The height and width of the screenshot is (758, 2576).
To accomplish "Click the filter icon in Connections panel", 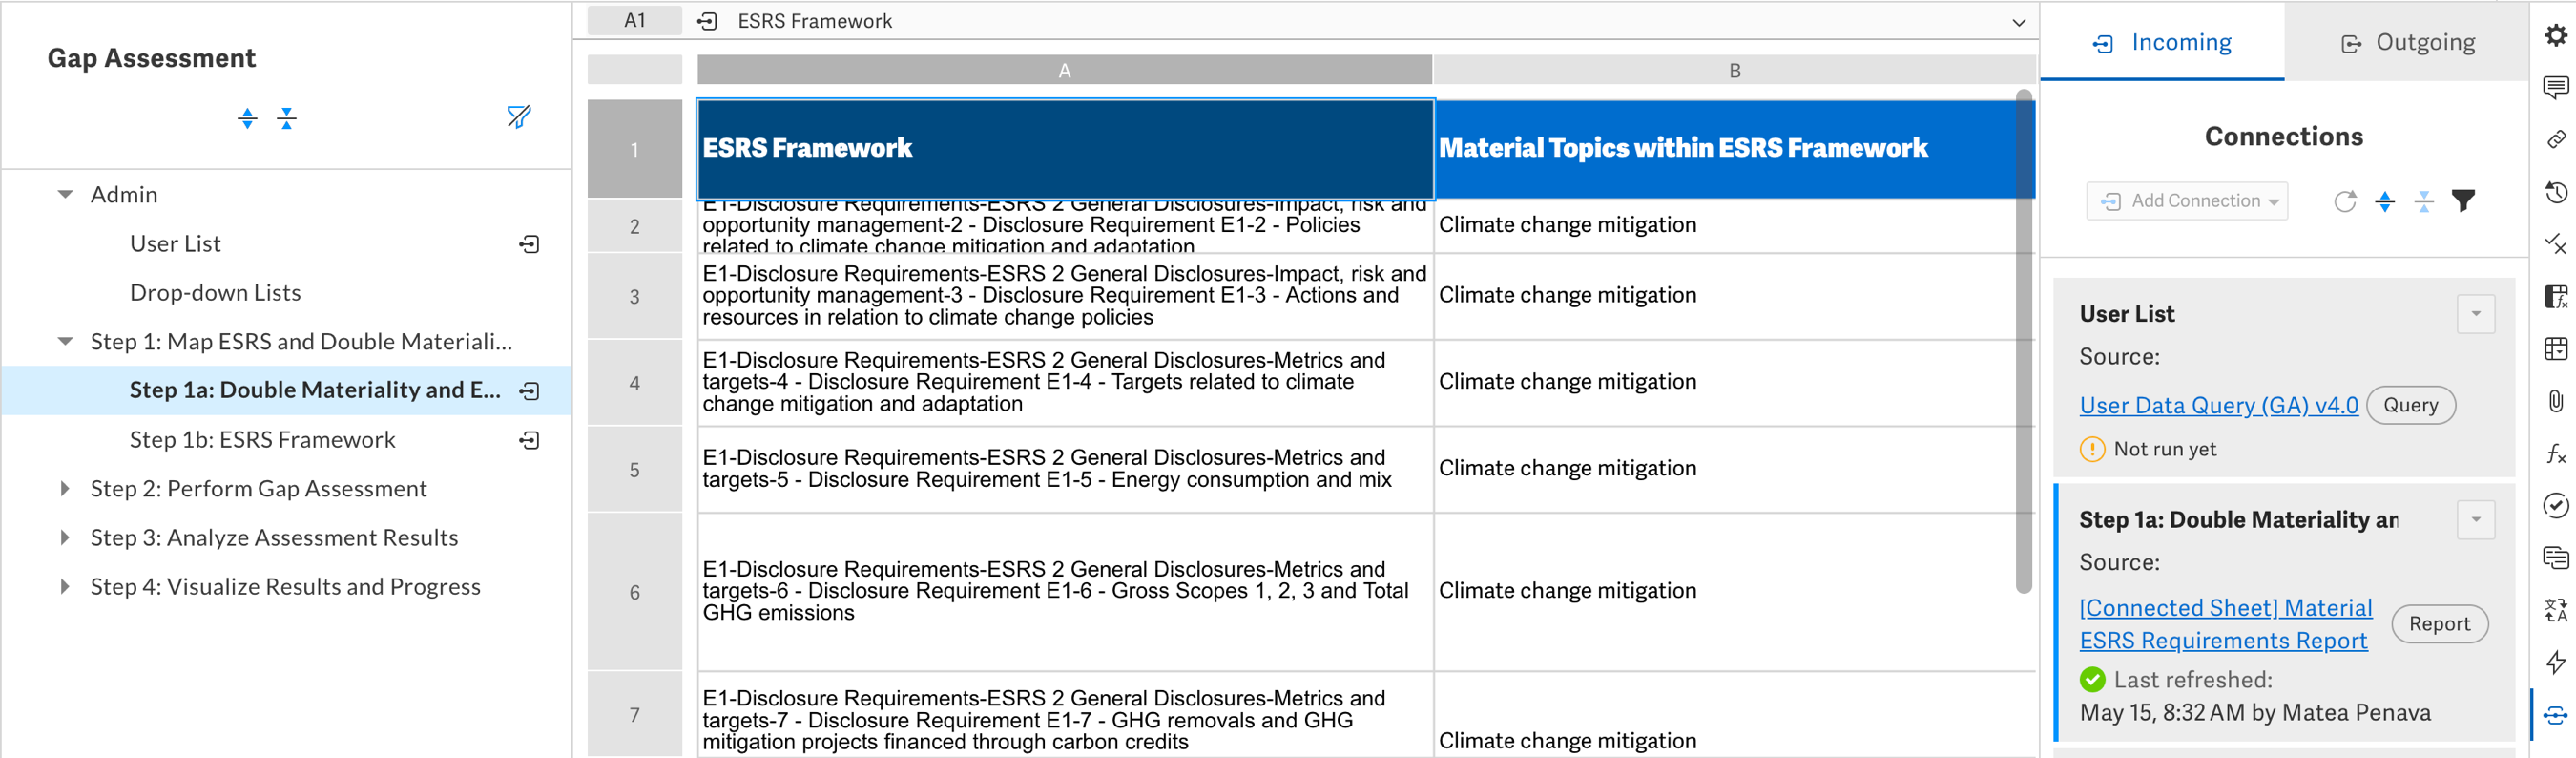I will (x=2463, y=201).
